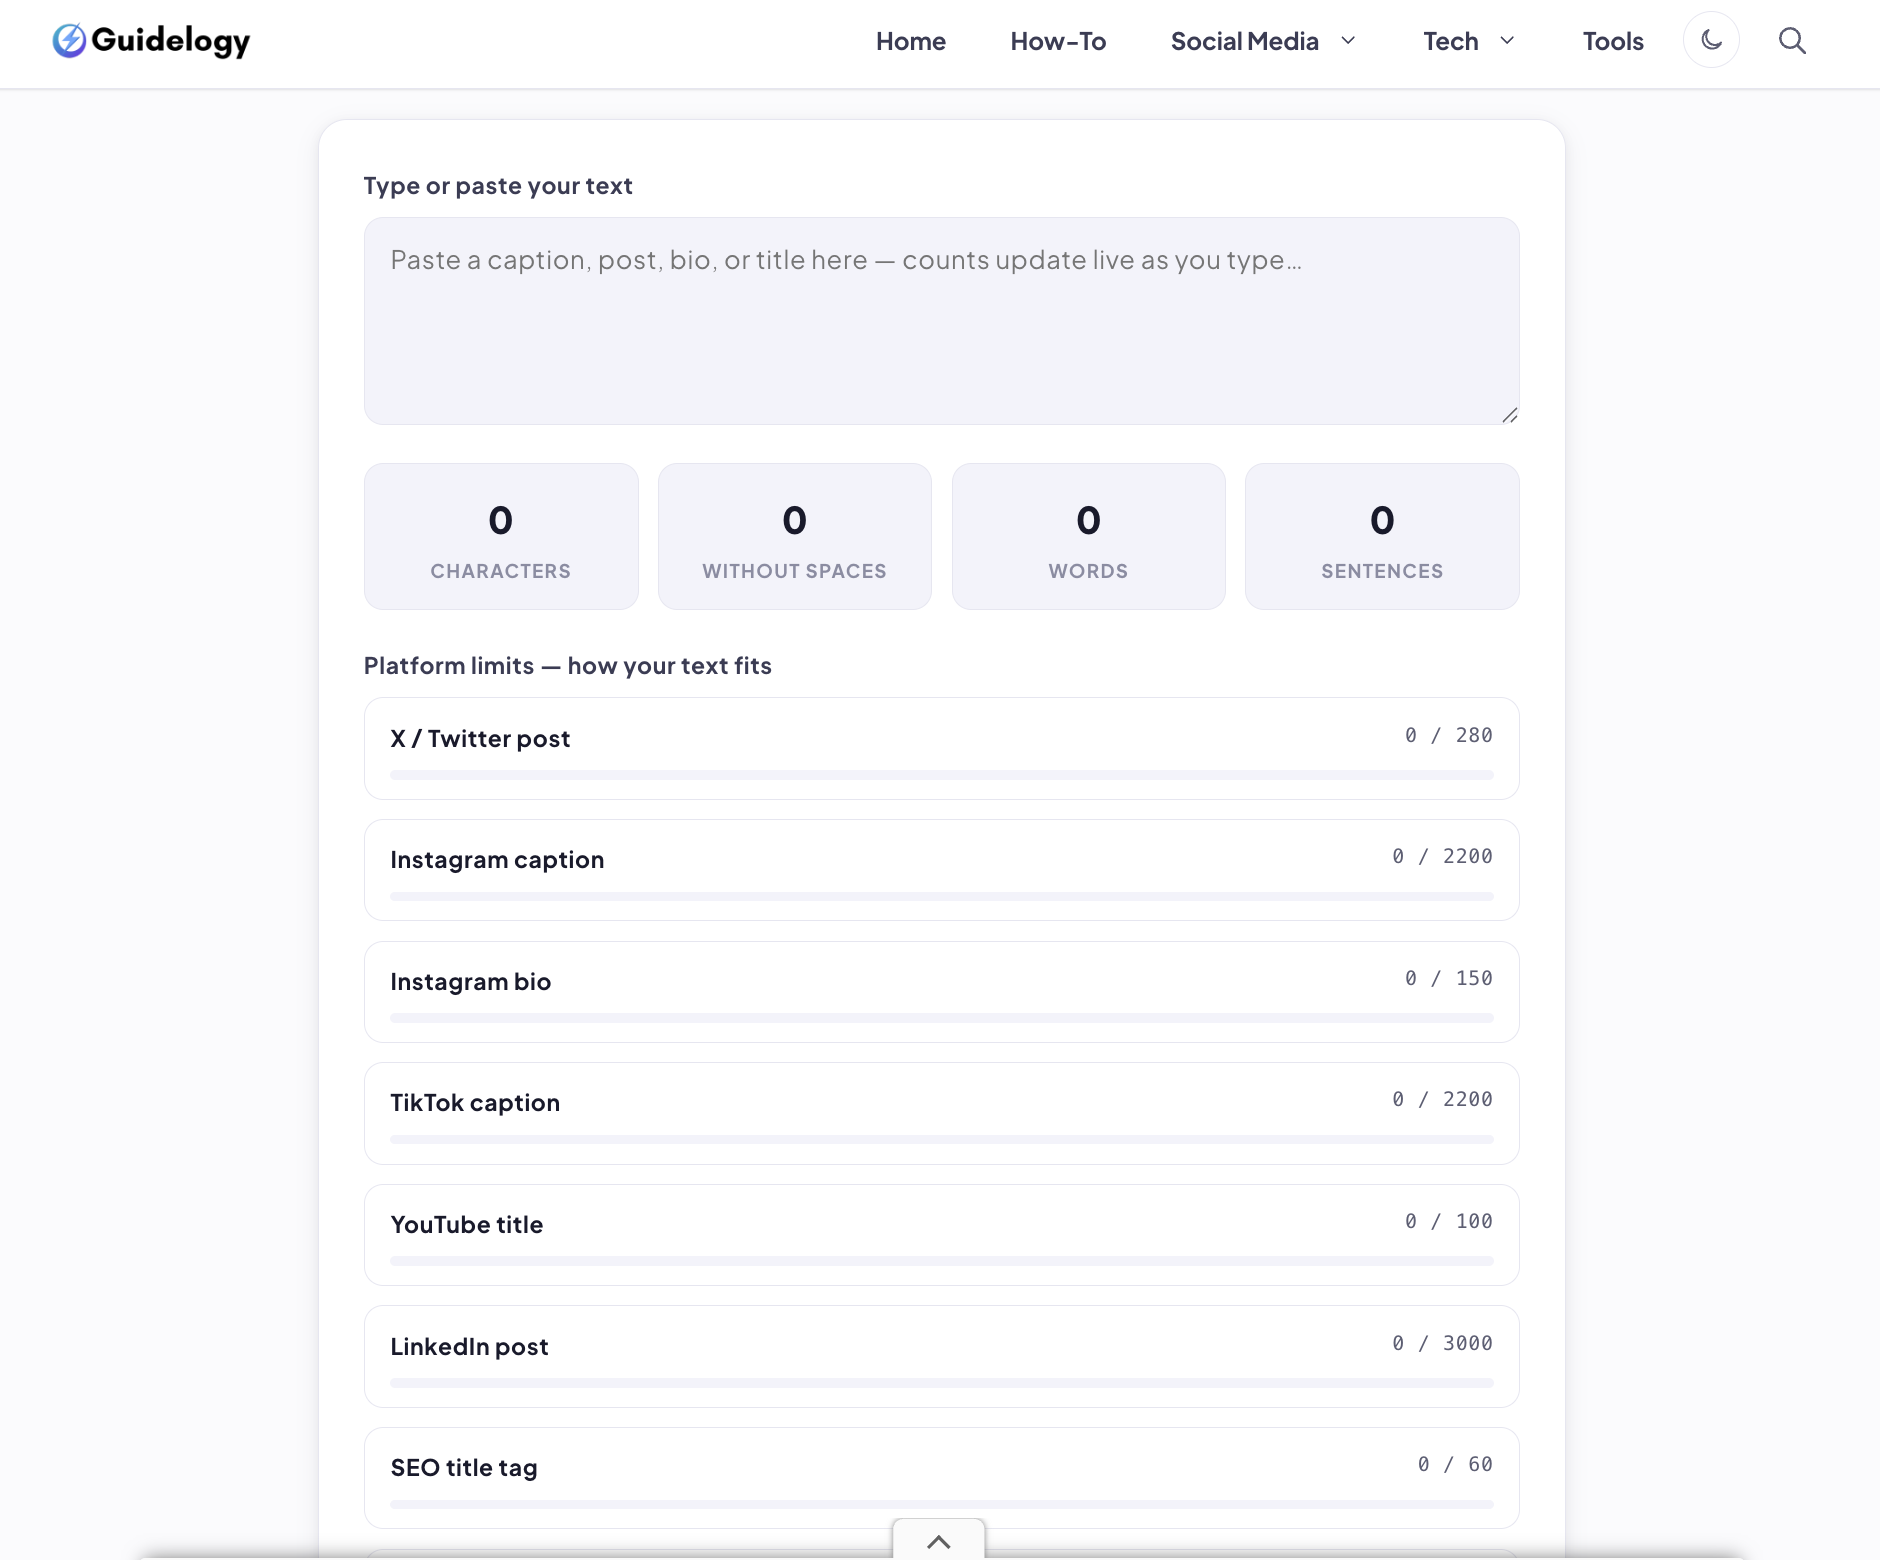Select the Without Spaces count card
The image size is (1880, 1560).
point(795,536)
